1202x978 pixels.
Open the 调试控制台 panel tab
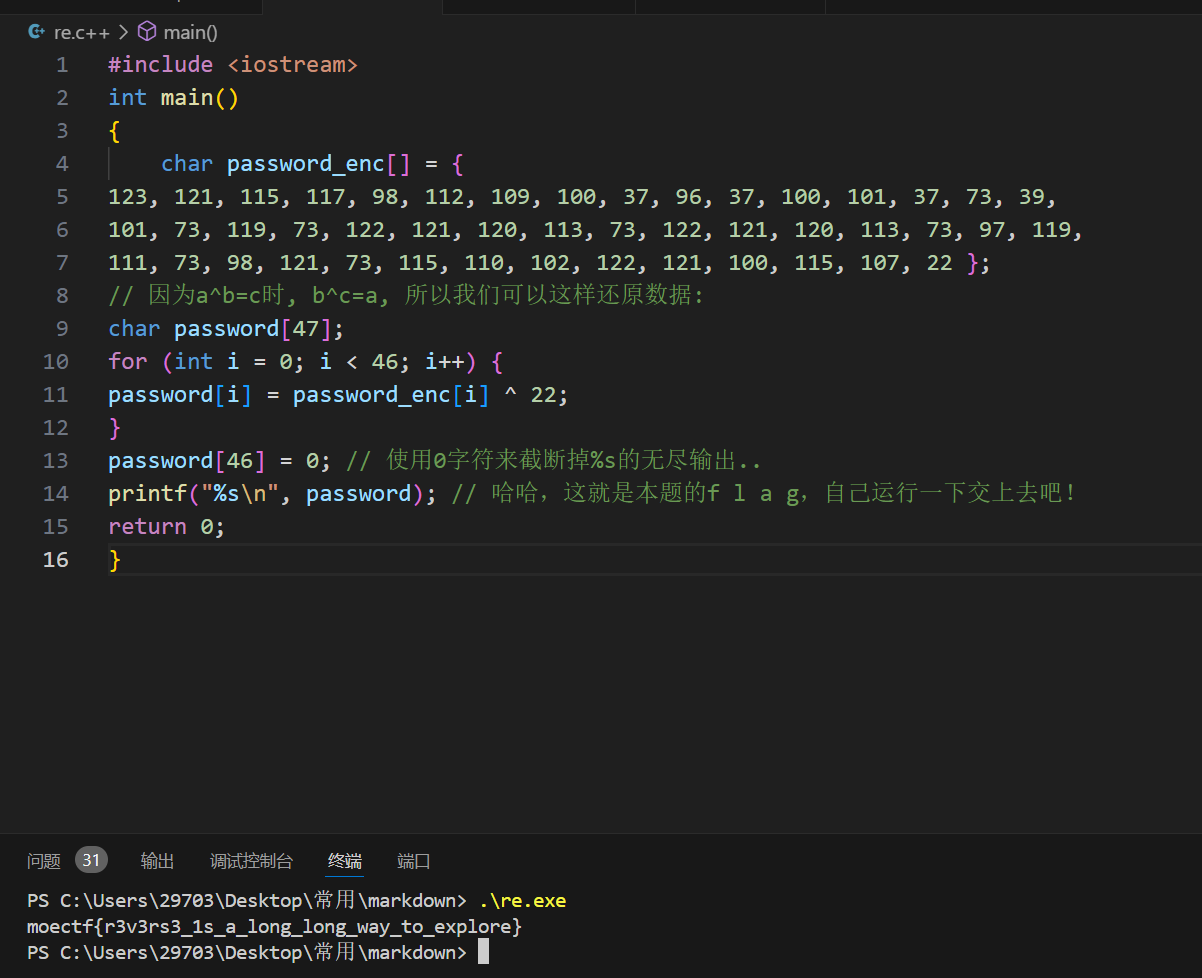251,861
